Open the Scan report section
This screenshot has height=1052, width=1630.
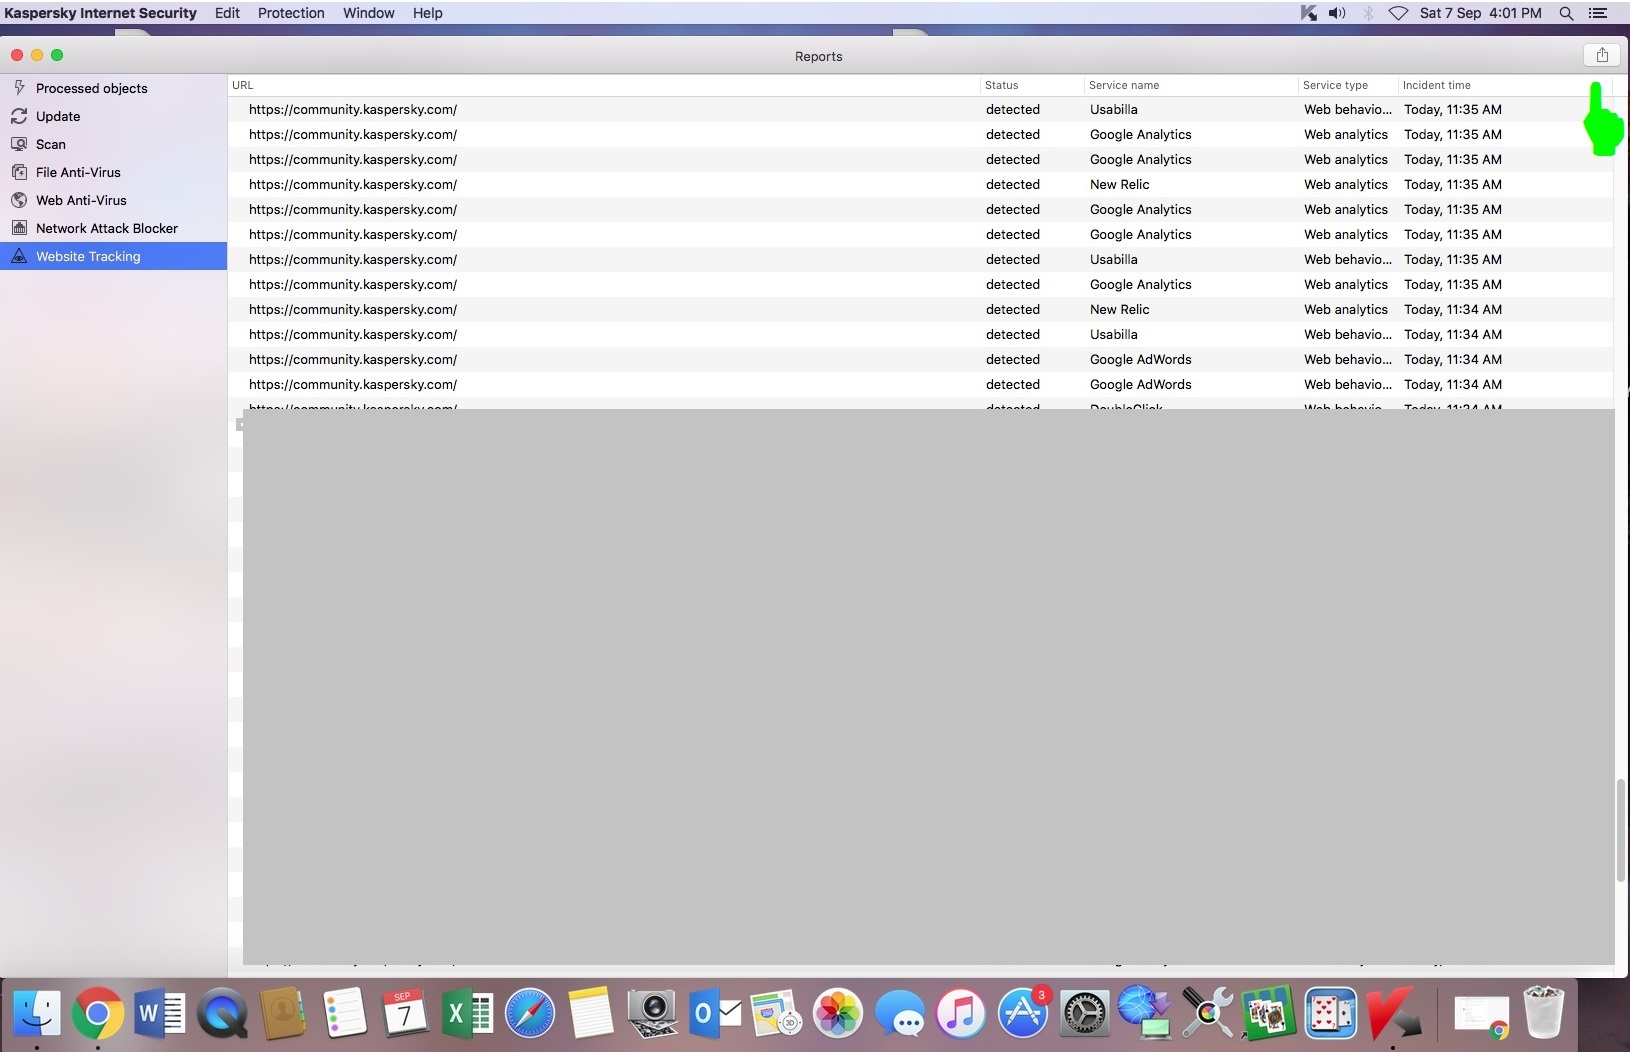[x=113, y=144]
